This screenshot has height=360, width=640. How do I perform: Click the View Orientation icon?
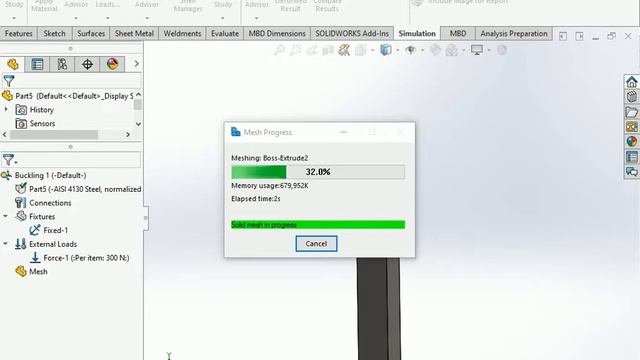(x=360, y=50)
